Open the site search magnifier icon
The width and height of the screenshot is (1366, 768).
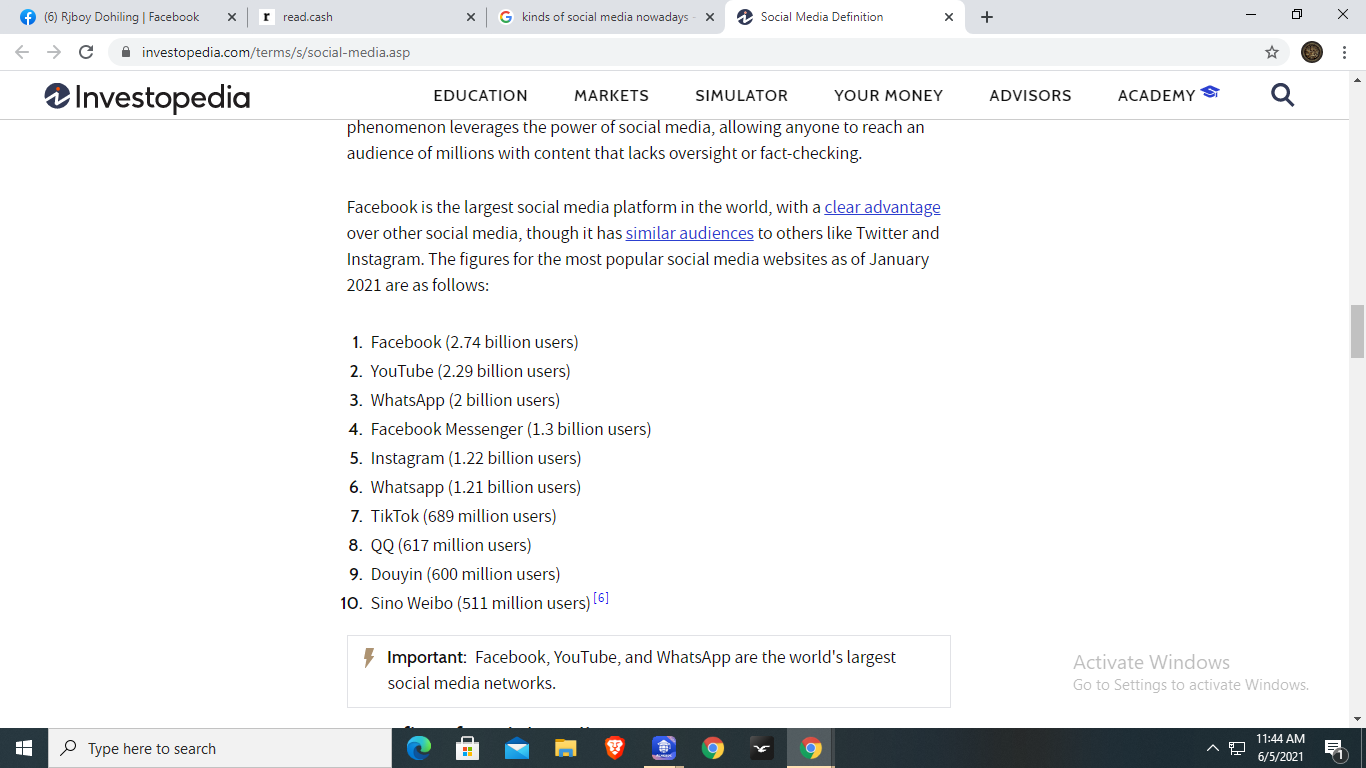(x=1282, y=95)
